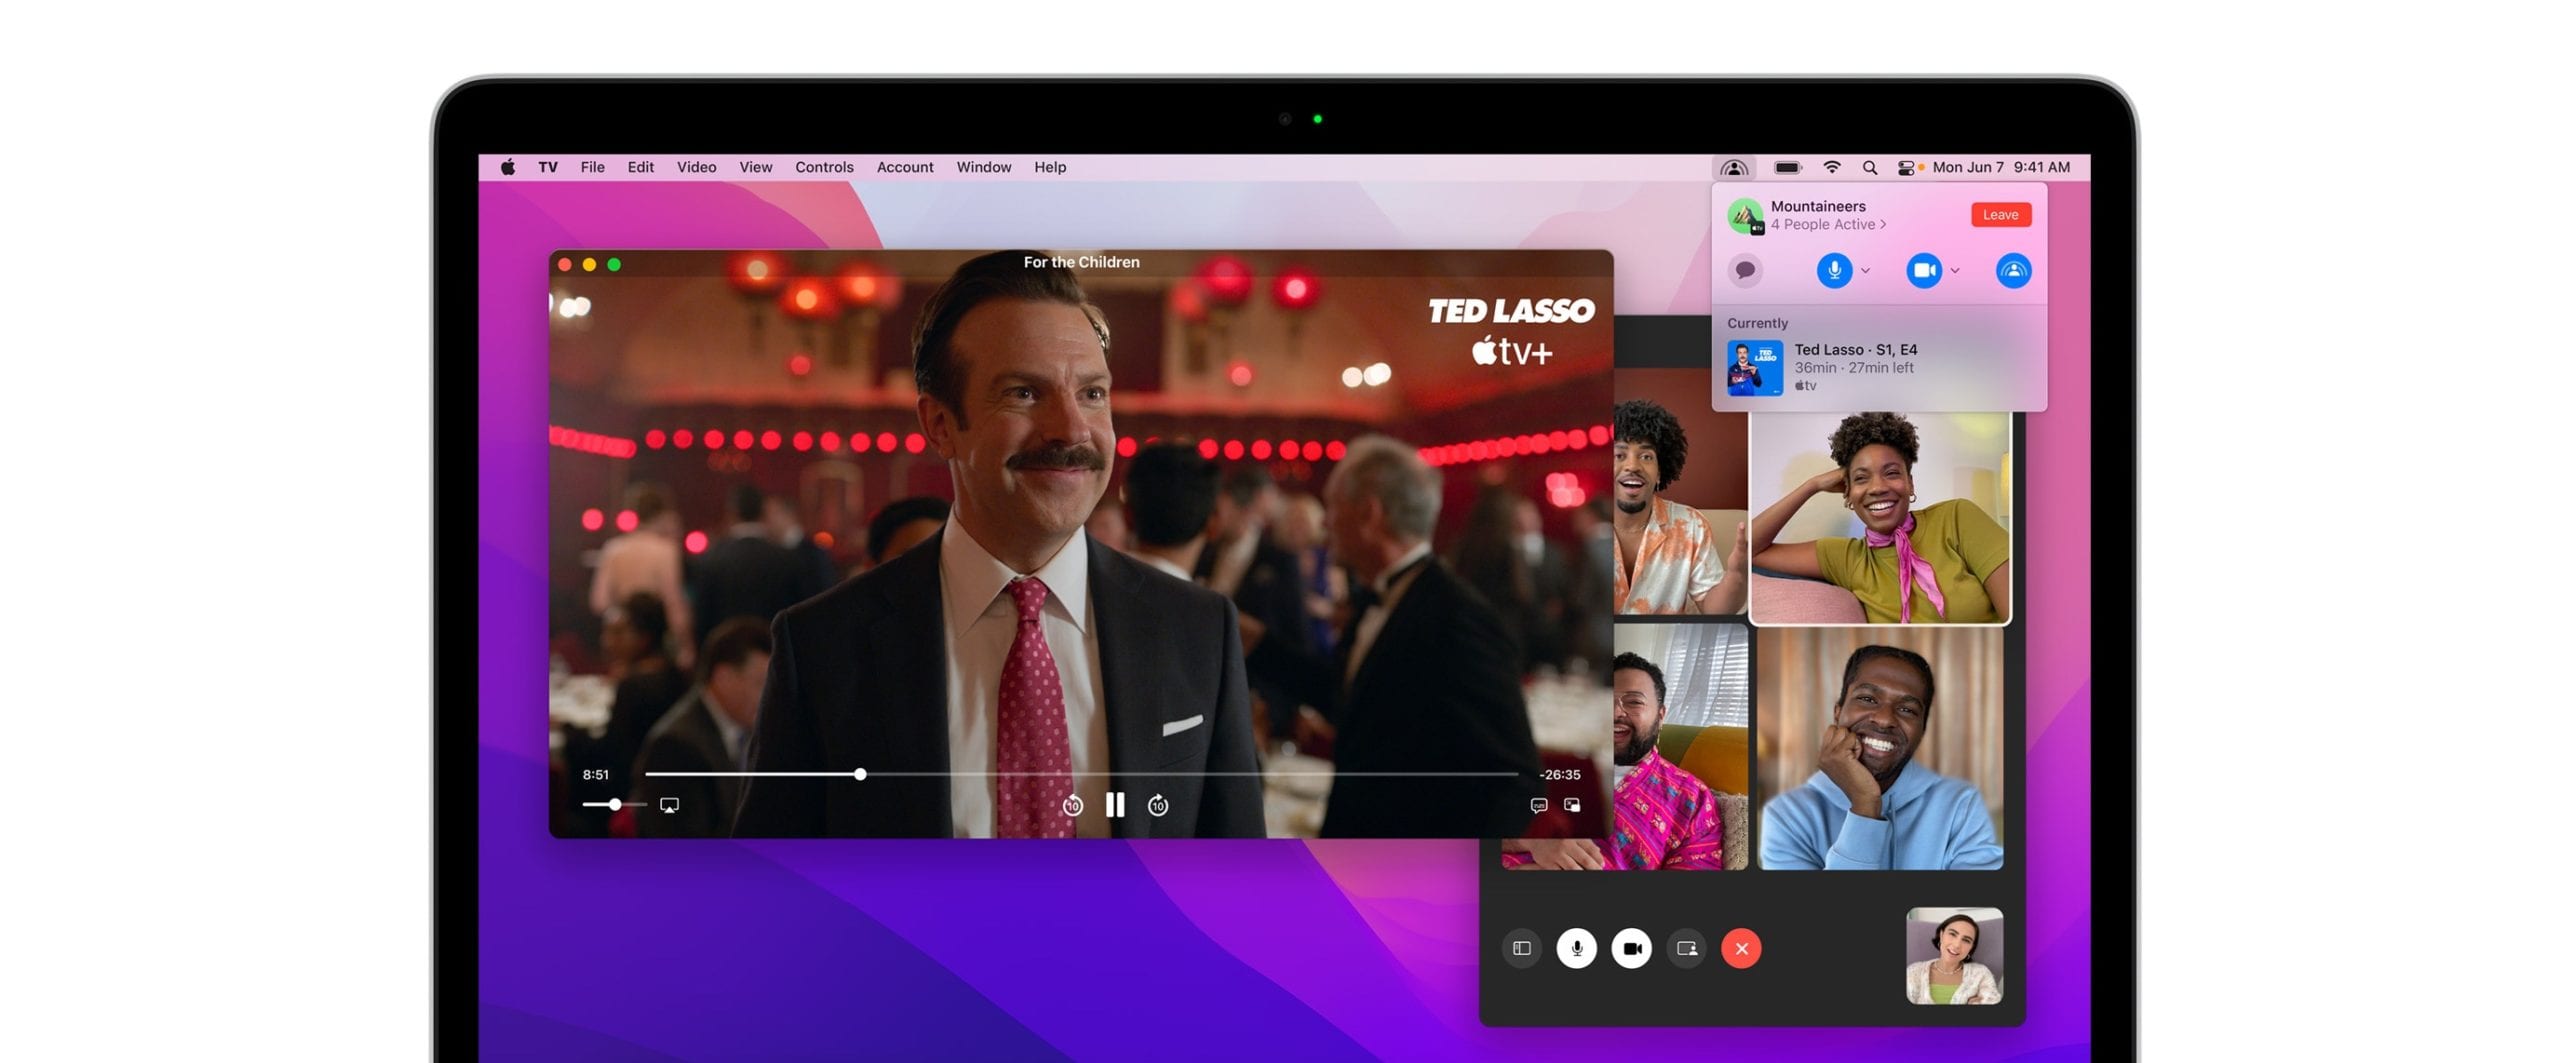This screenshot has height=1063, width=2560.
Task: Turn off camera in the FaceTime window
Action: coord(1632,948)
